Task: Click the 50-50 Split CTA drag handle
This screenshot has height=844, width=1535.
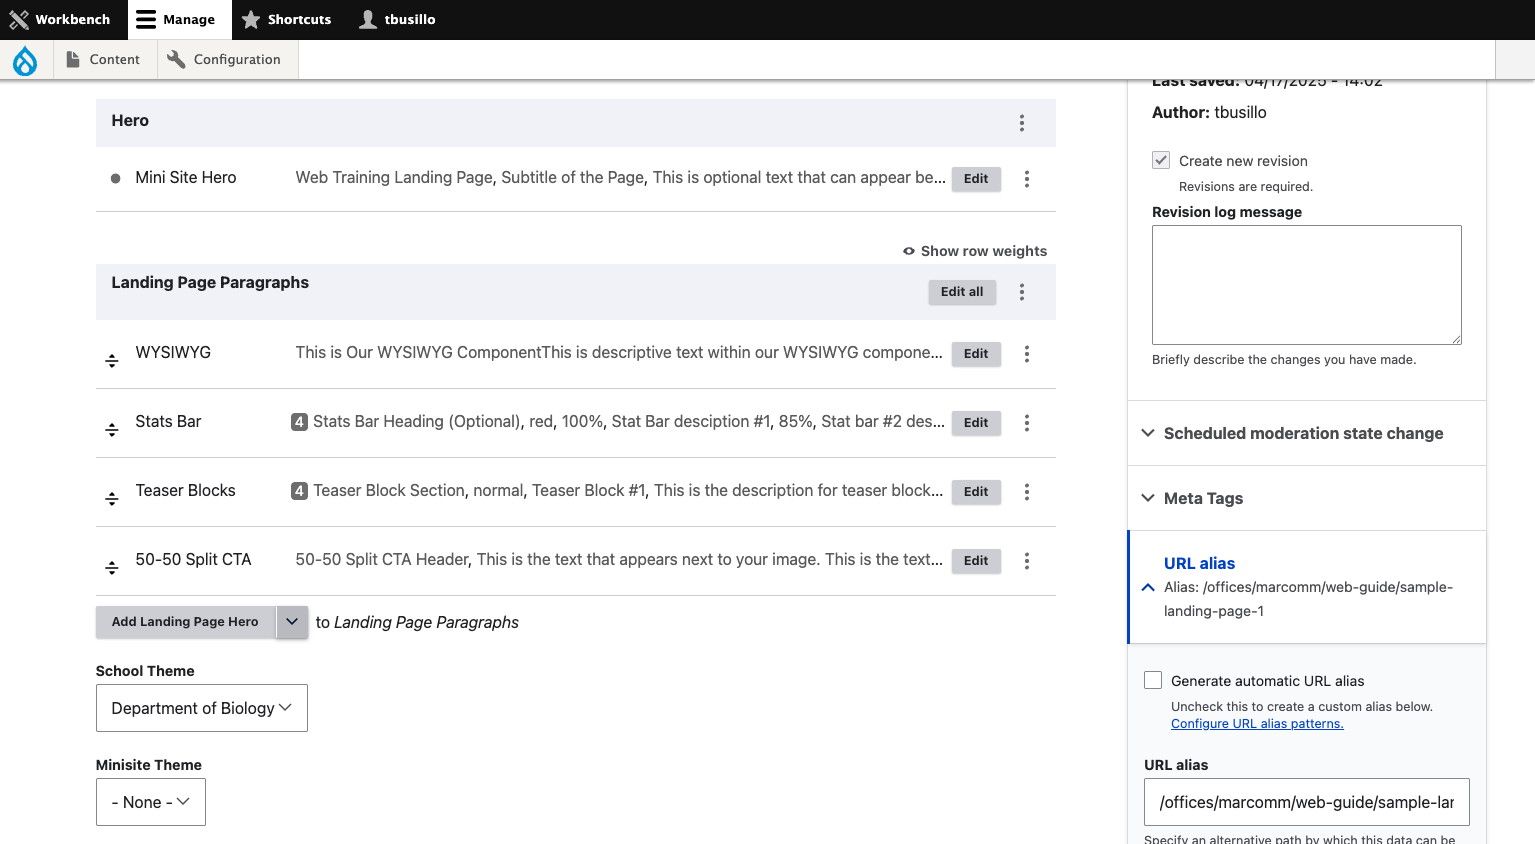Action: [x=112, y=568]
